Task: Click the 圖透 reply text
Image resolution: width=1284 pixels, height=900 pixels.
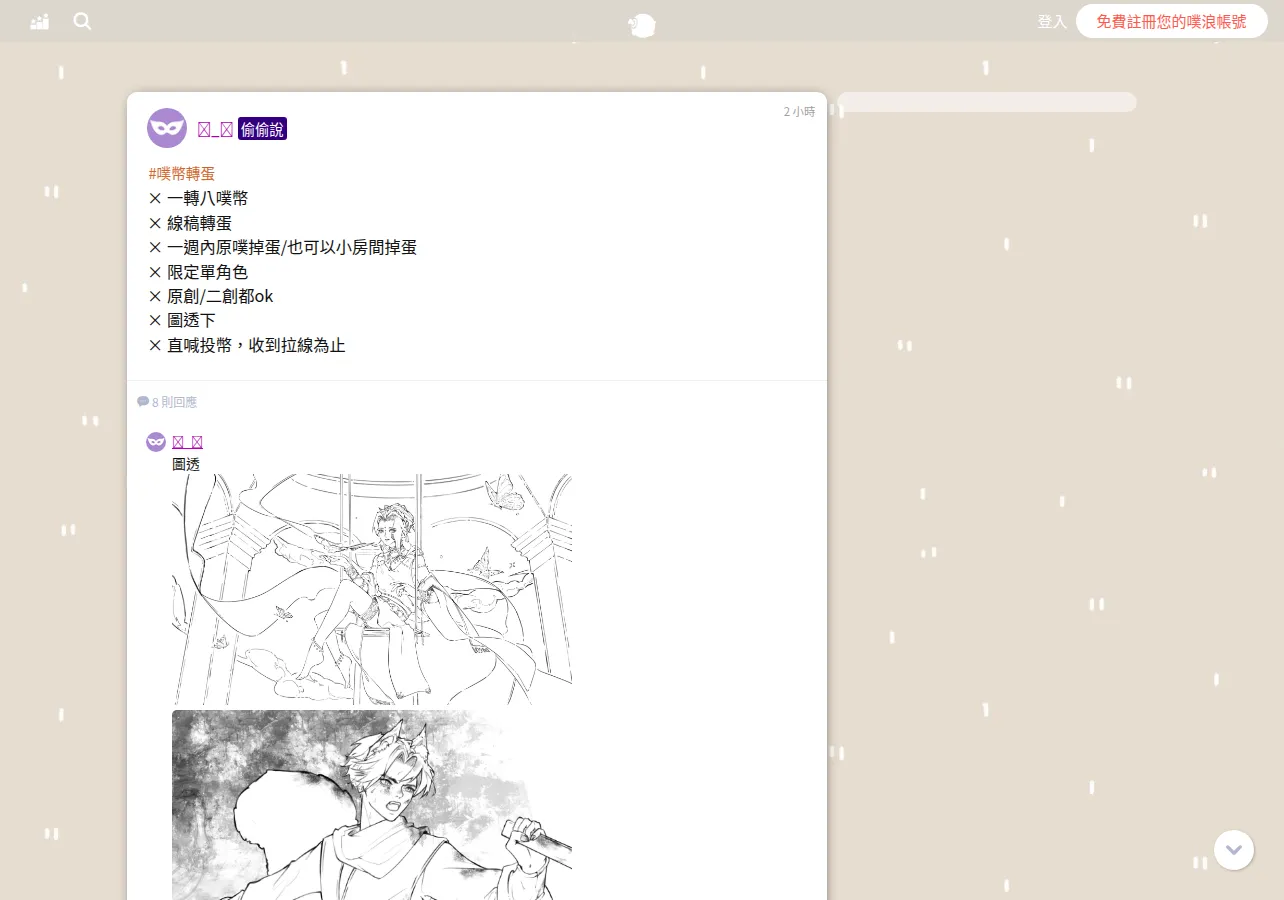Action: 186,464
